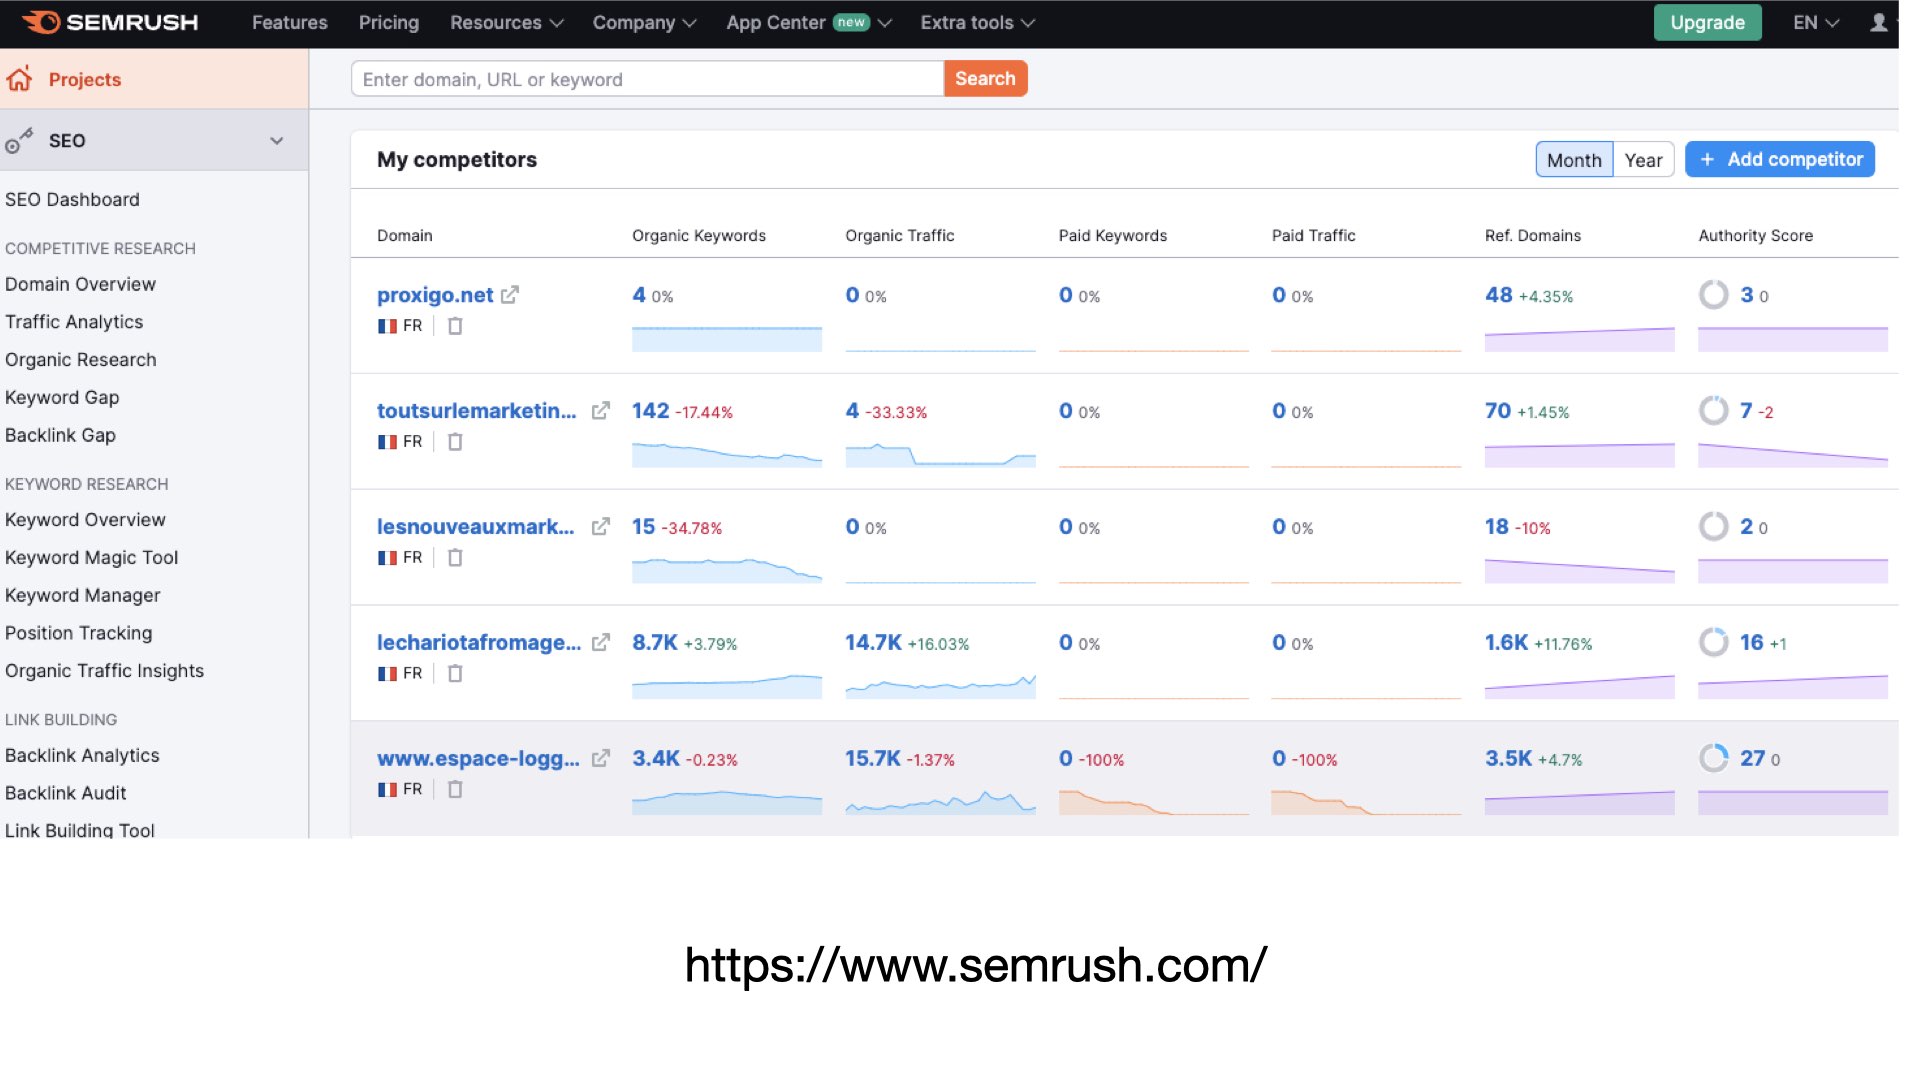Delete proxigo.net competitor with trash icon

click(455, 326)
